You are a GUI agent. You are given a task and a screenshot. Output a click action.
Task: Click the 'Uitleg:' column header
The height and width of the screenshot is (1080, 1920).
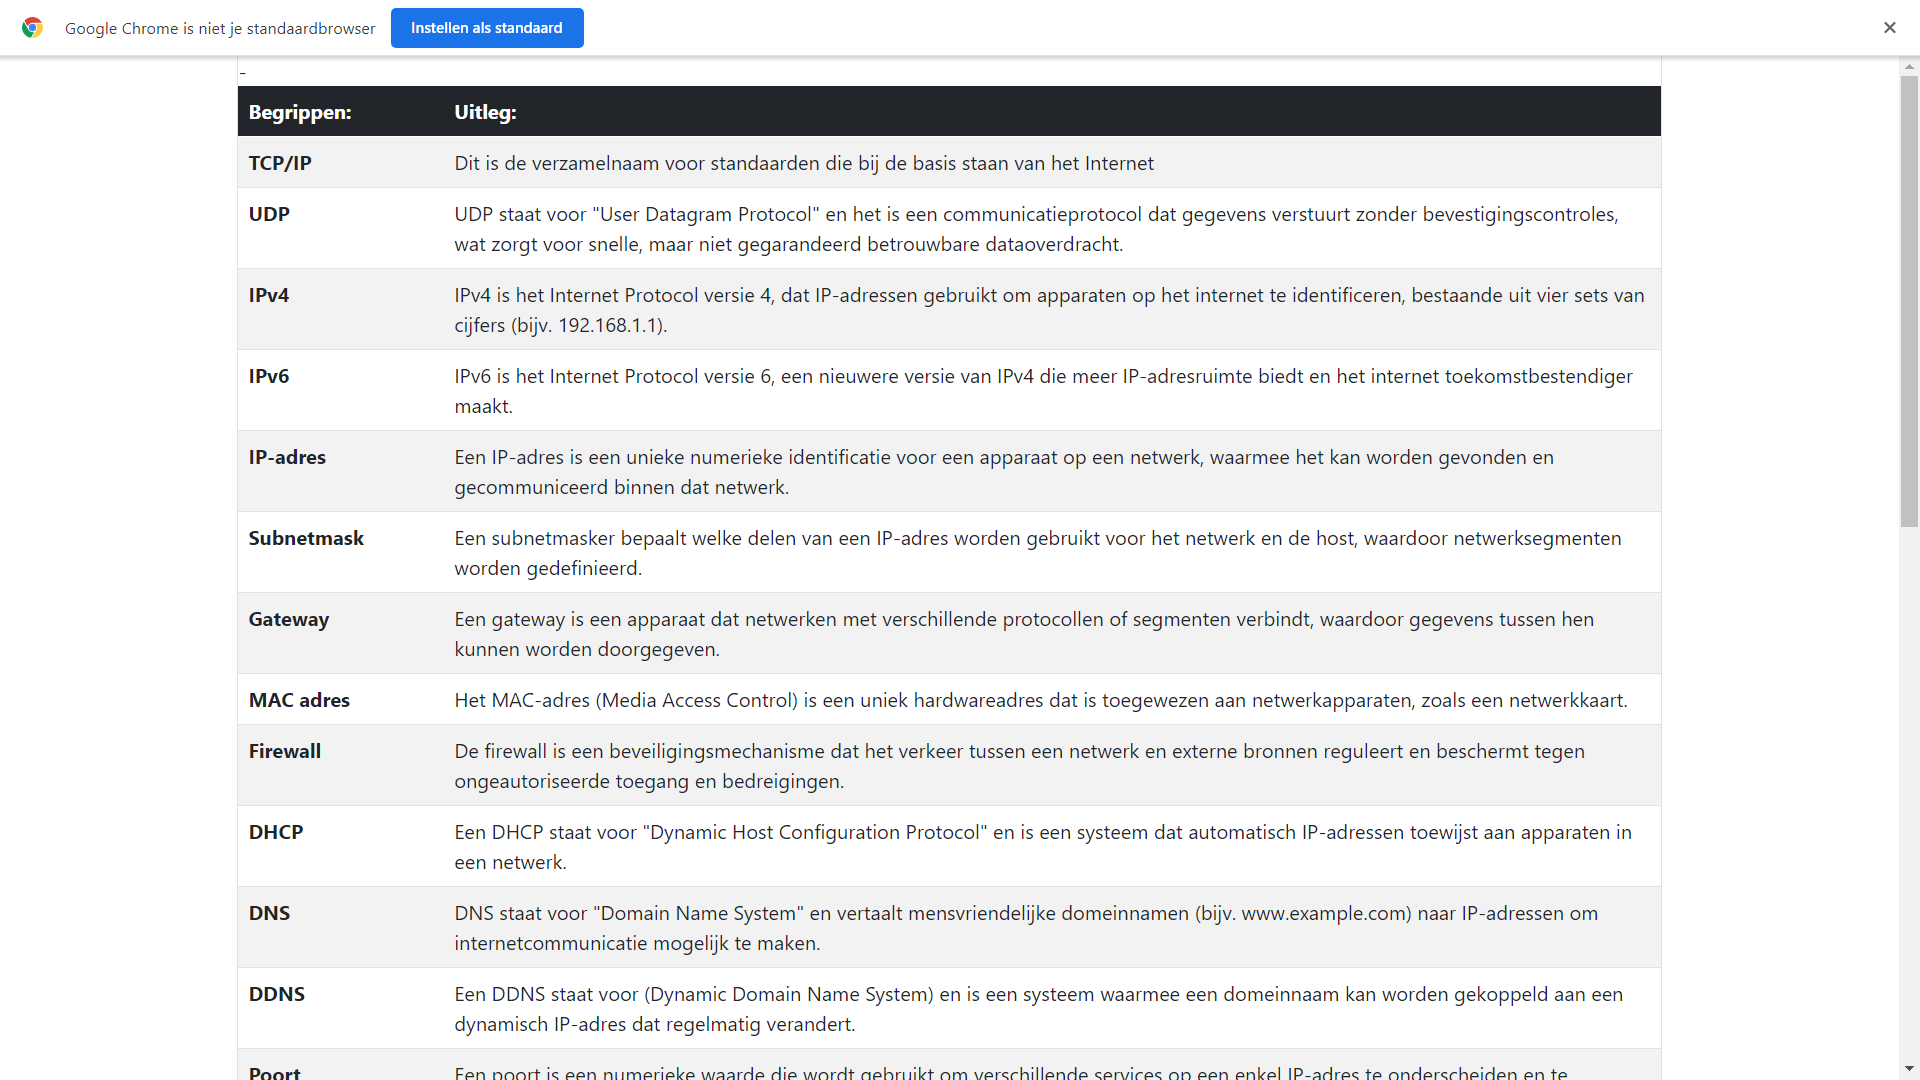click(485, 112)
